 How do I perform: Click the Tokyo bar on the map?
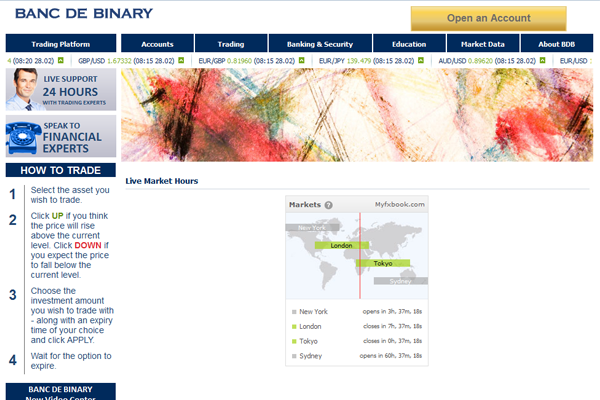[383, 263]
